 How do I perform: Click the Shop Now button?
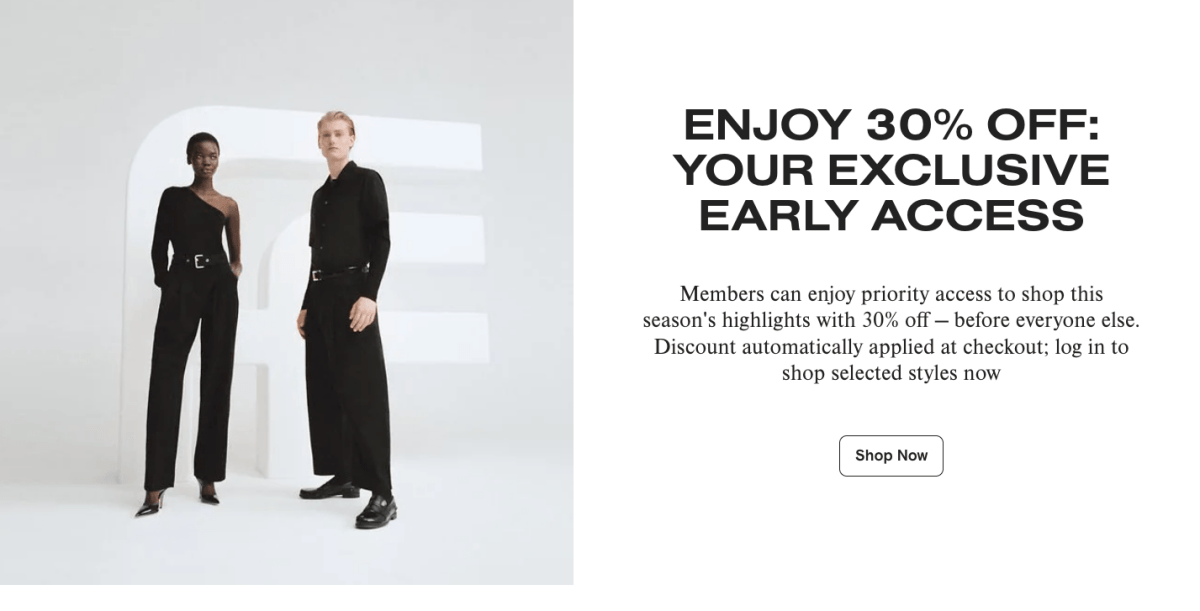pyautogui.click(x=891, y=456)
